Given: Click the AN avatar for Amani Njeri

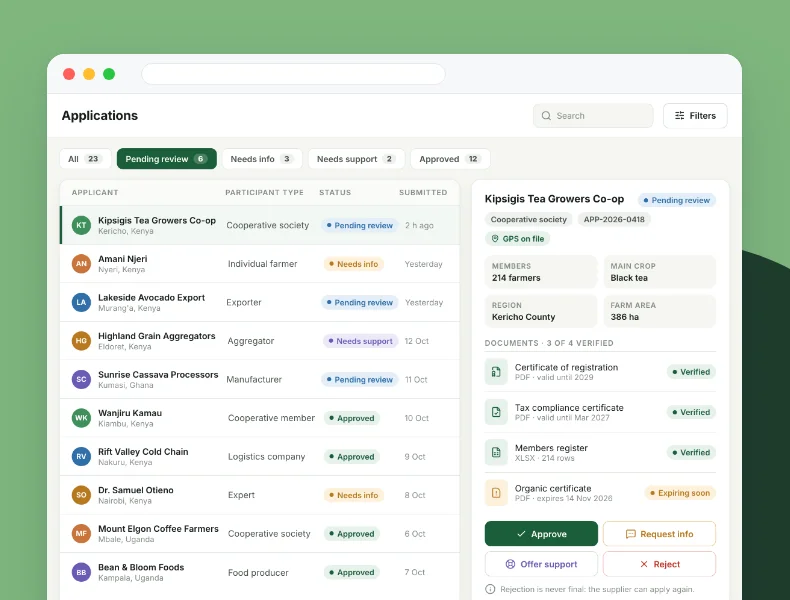Looking at the screenshot, I should click(81, 263).
